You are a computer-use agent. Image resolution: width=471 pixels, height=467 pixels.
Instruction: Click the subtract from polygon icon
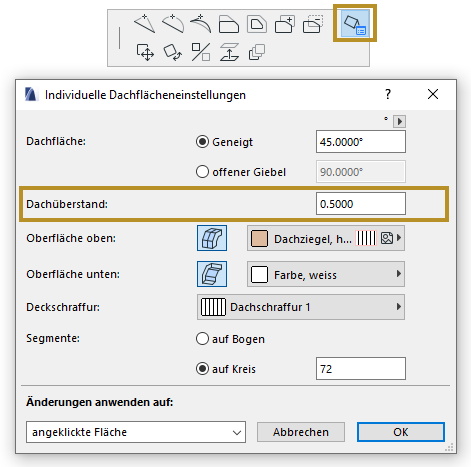pos(313,24)
